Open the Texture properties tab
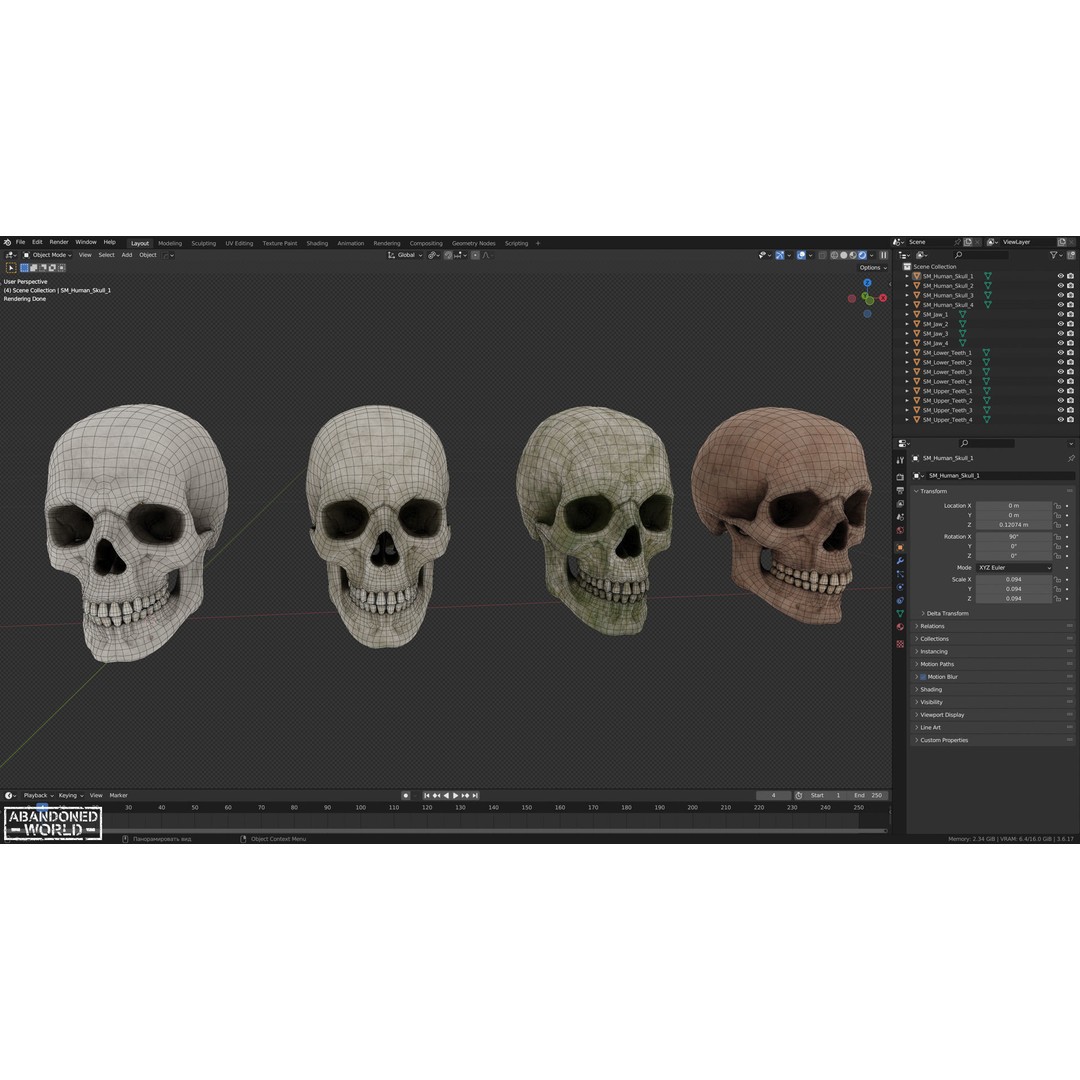The image size is (1080, 1080). [900, 644]
